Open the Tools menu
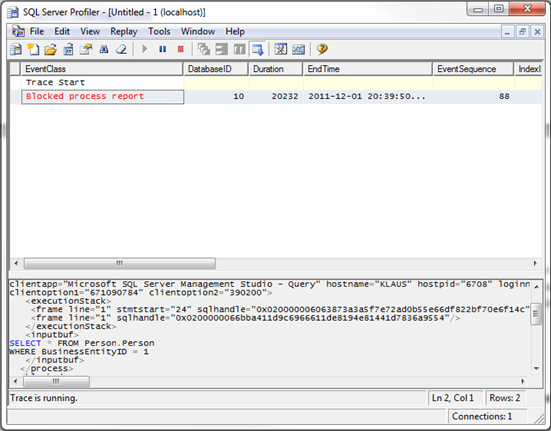 [x=159, y=32]
